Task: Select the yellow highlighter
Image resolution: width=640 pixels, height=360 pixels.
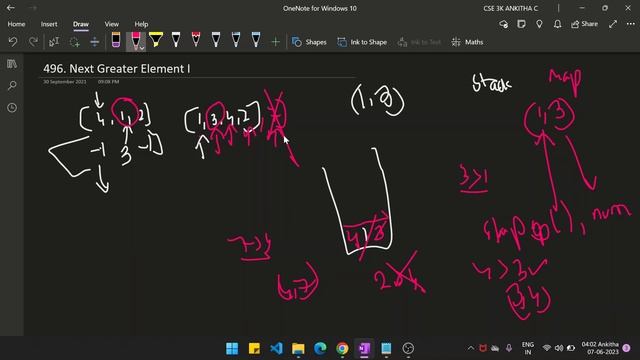Action: [x=156, y=40]
